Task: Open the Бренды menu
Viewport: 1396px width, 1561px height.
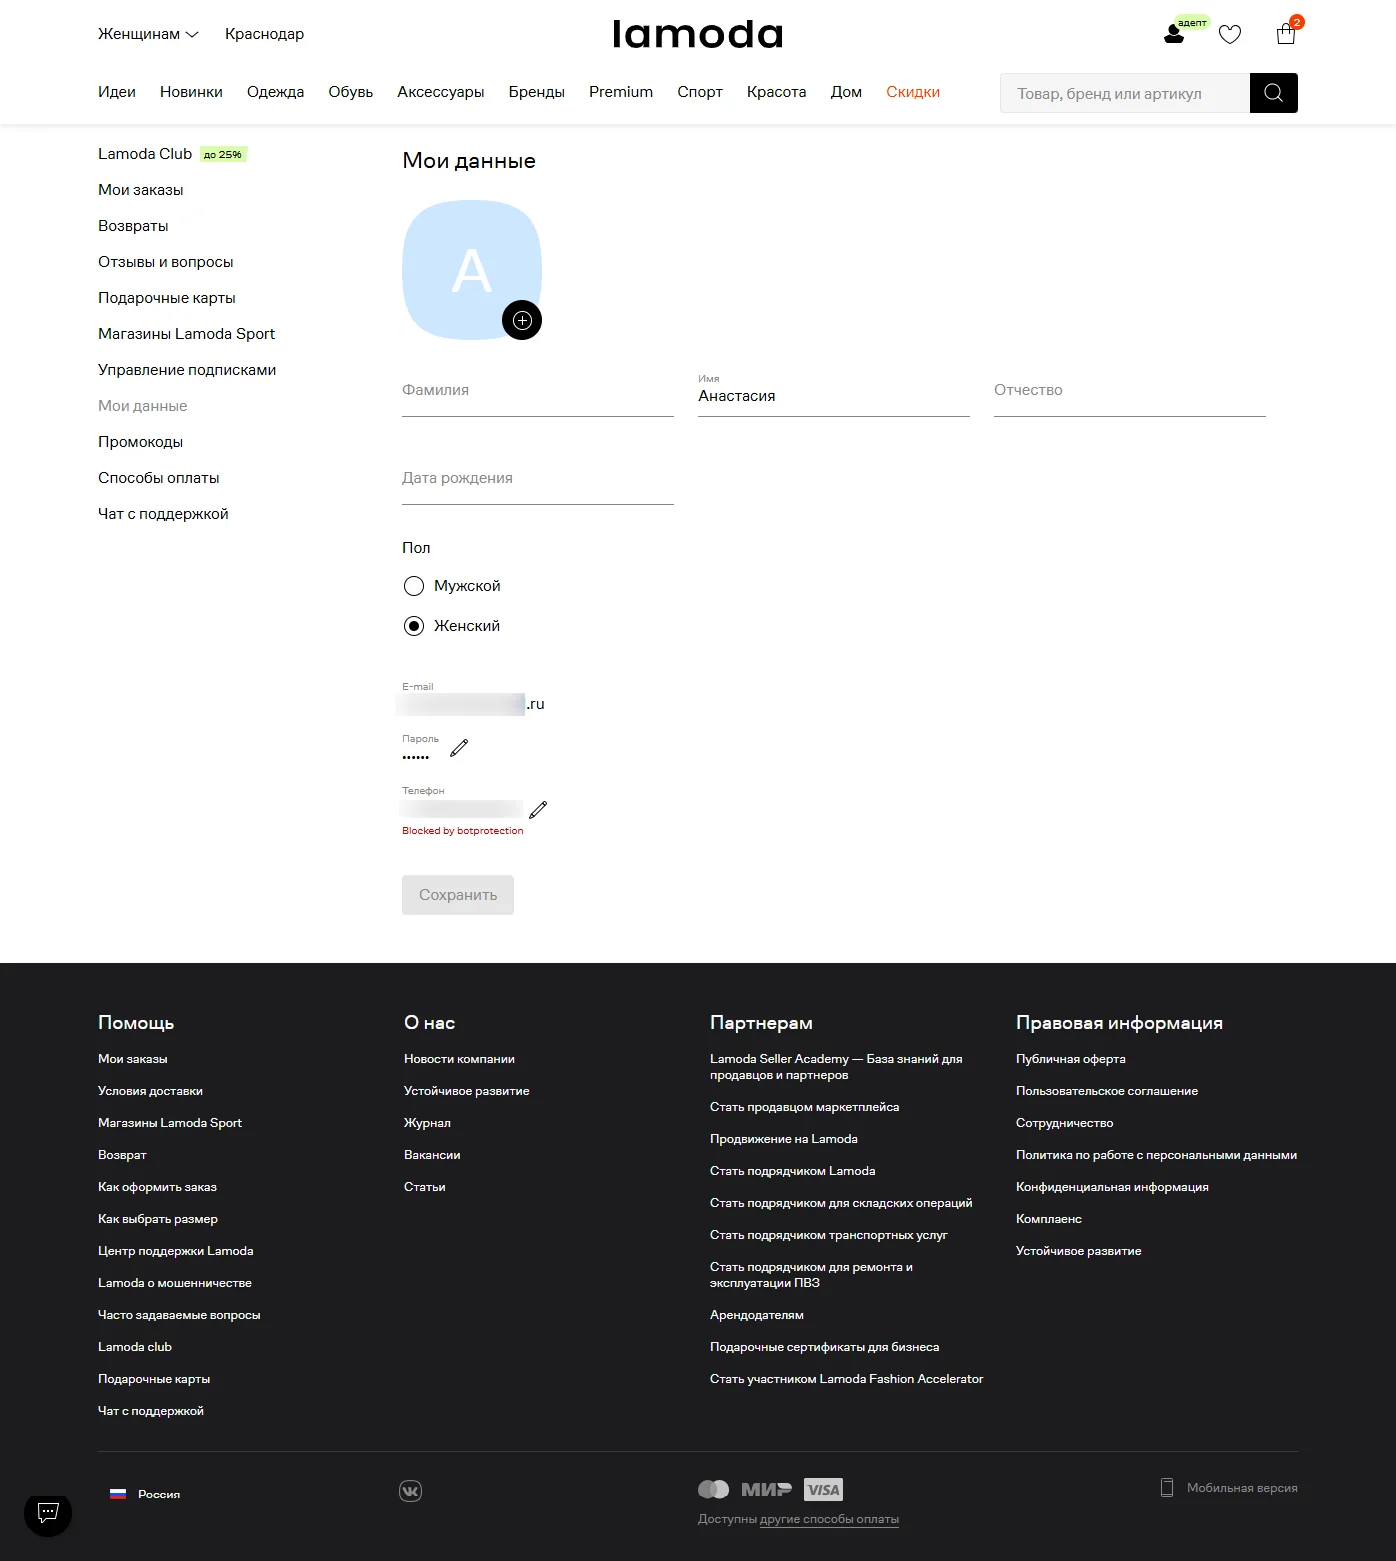Action: tap(536, 92)
